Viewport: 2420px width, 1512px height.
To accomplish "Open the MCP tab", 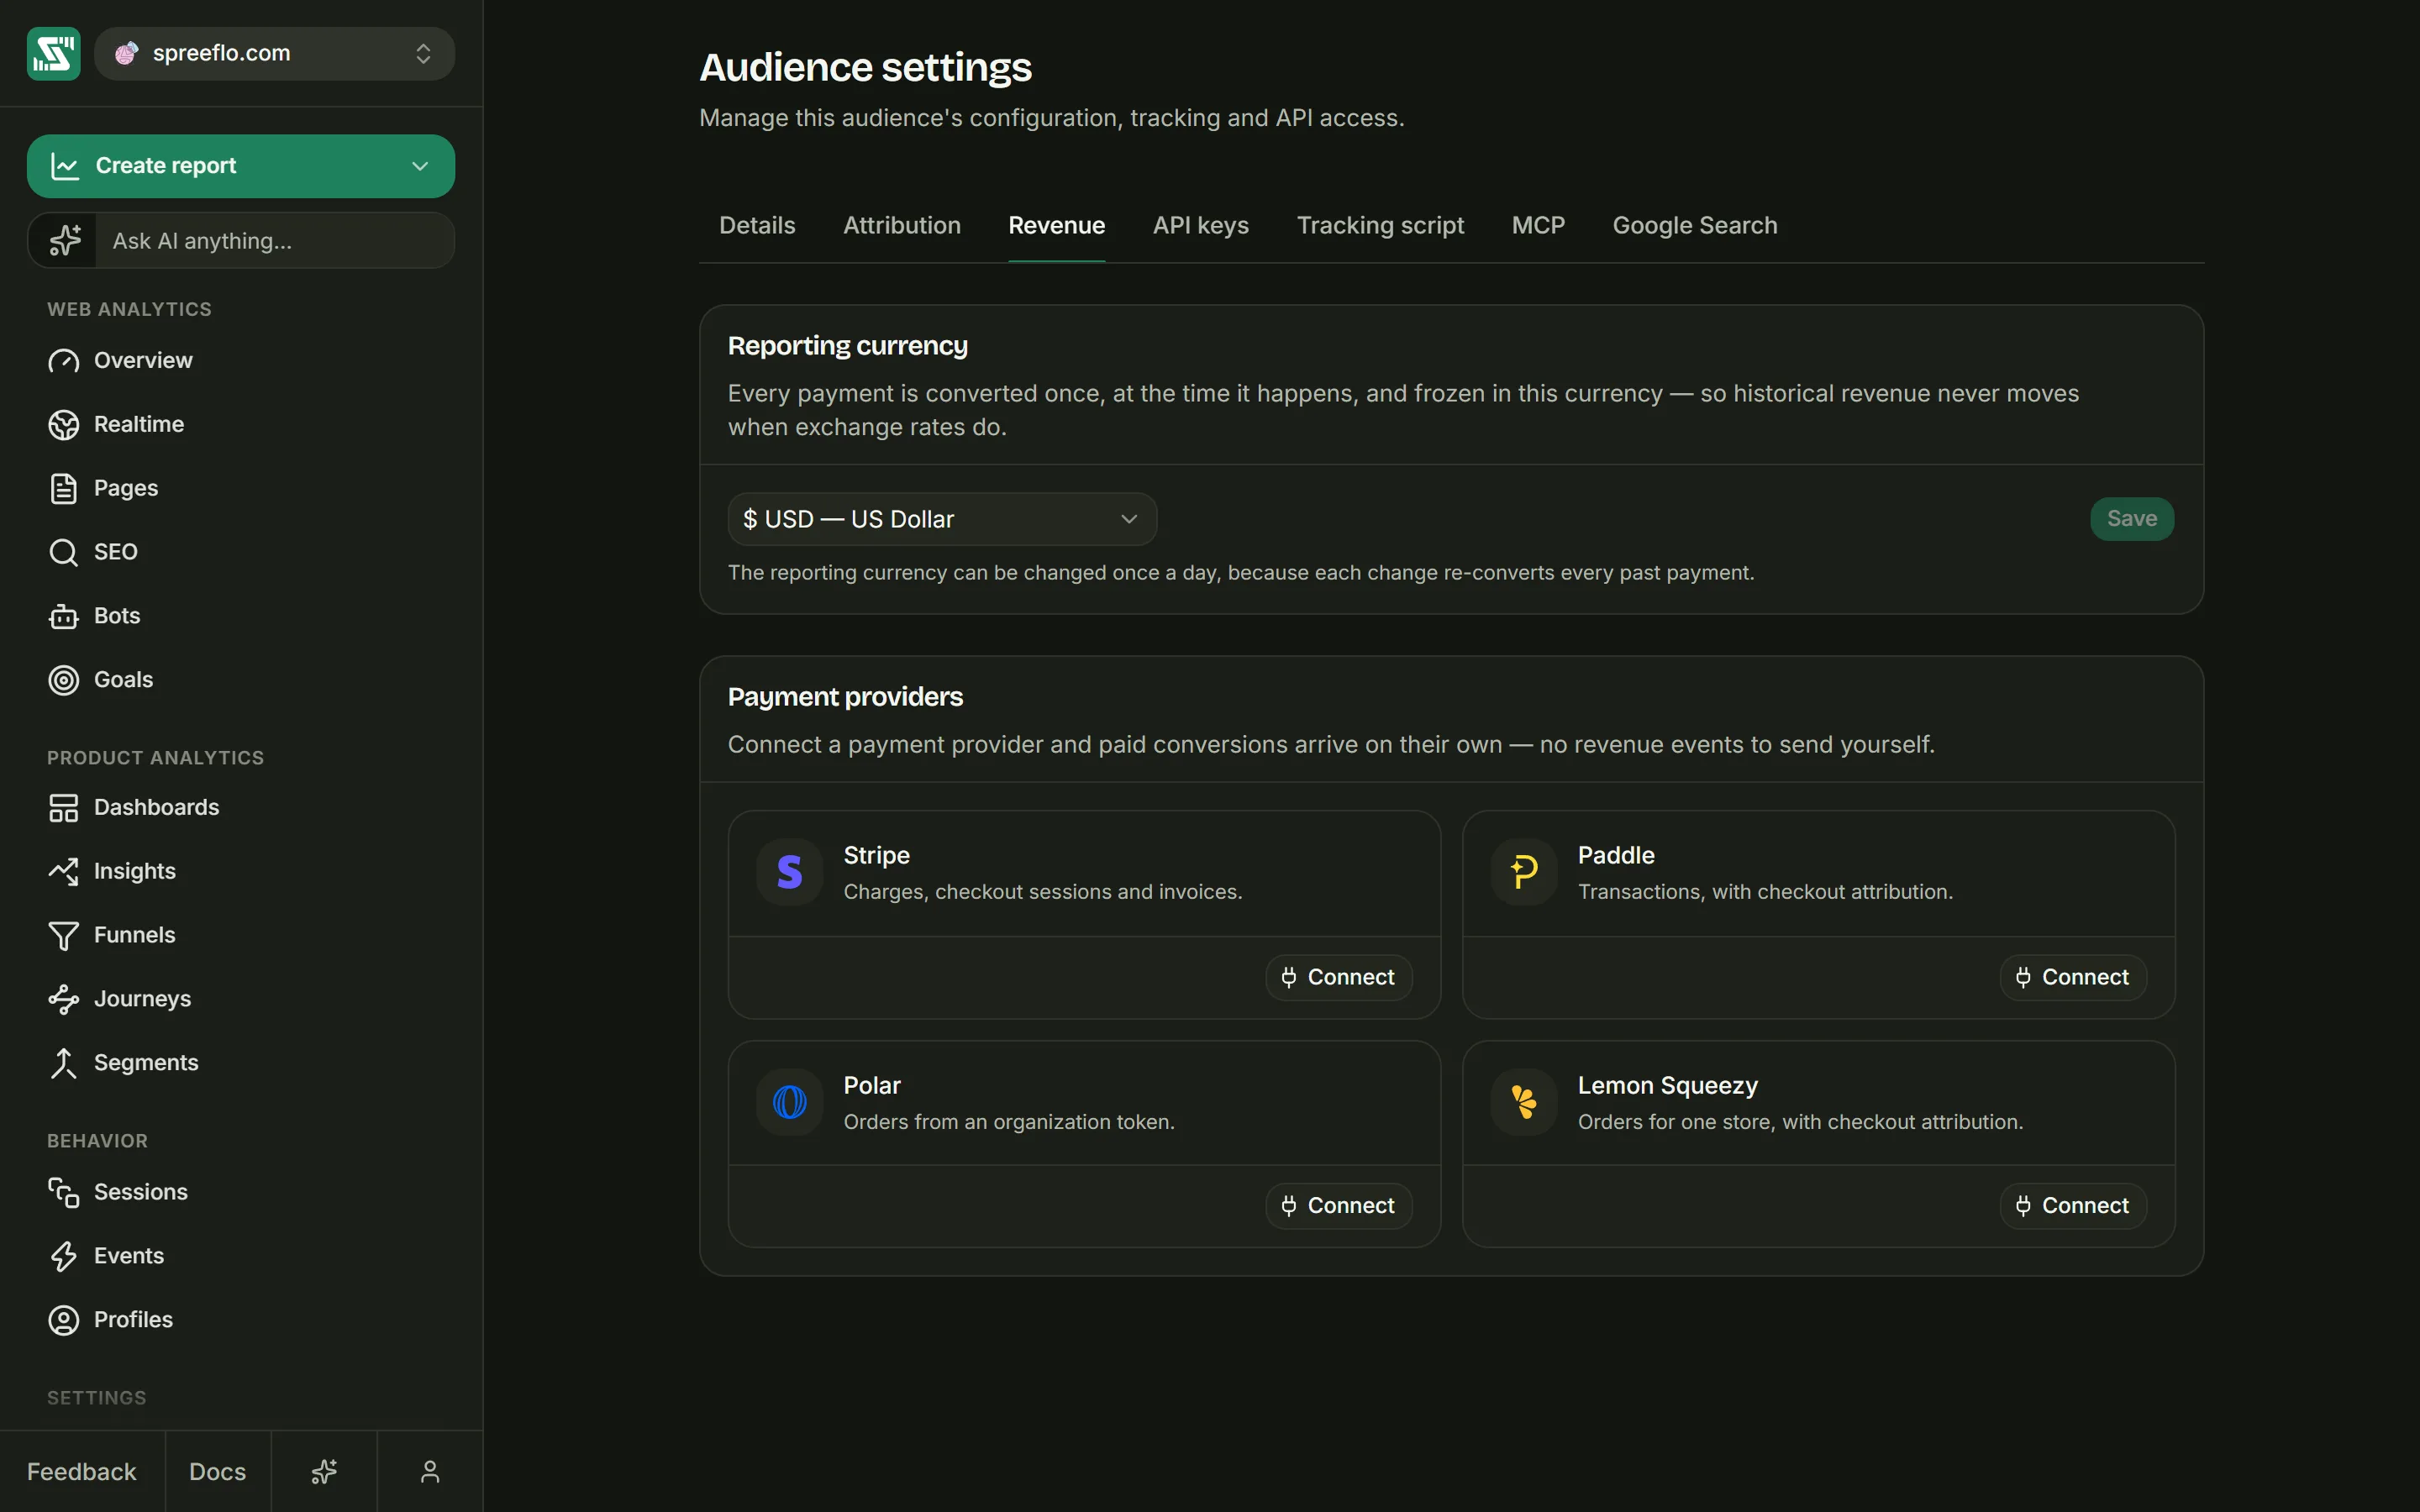I will (1538, 226).
